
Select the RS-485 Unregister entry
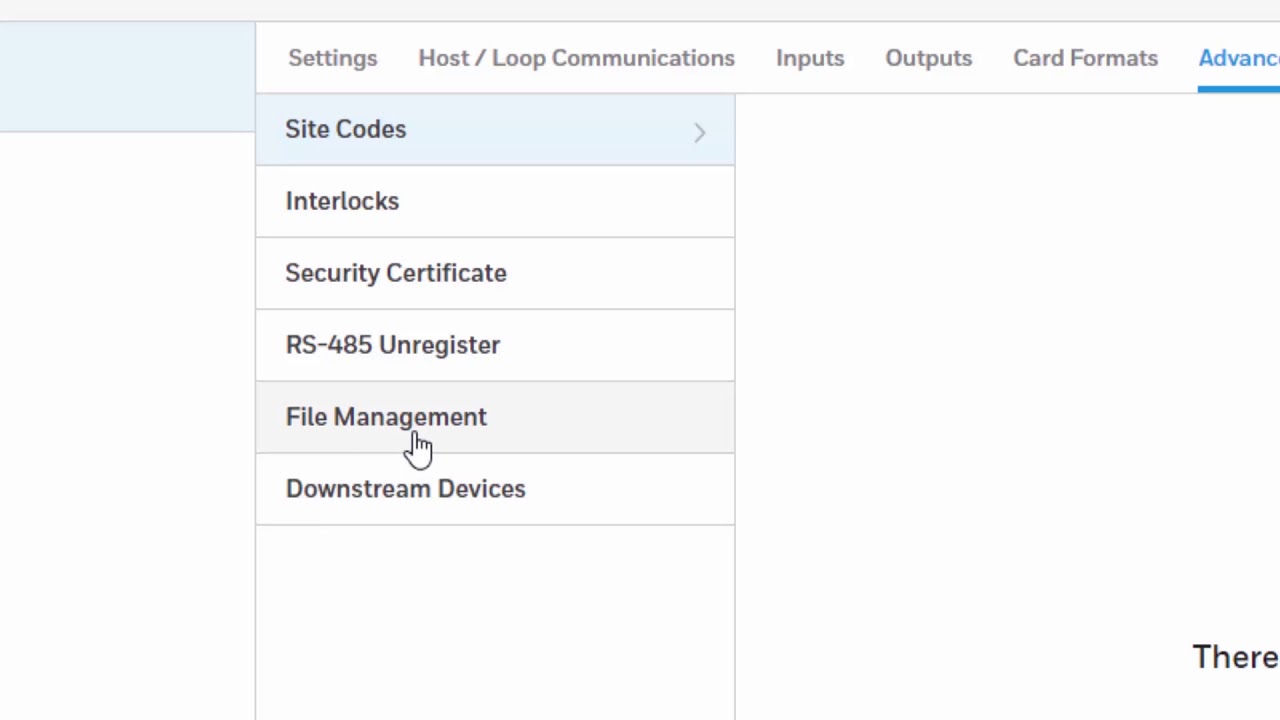click(x=393, y=346)
